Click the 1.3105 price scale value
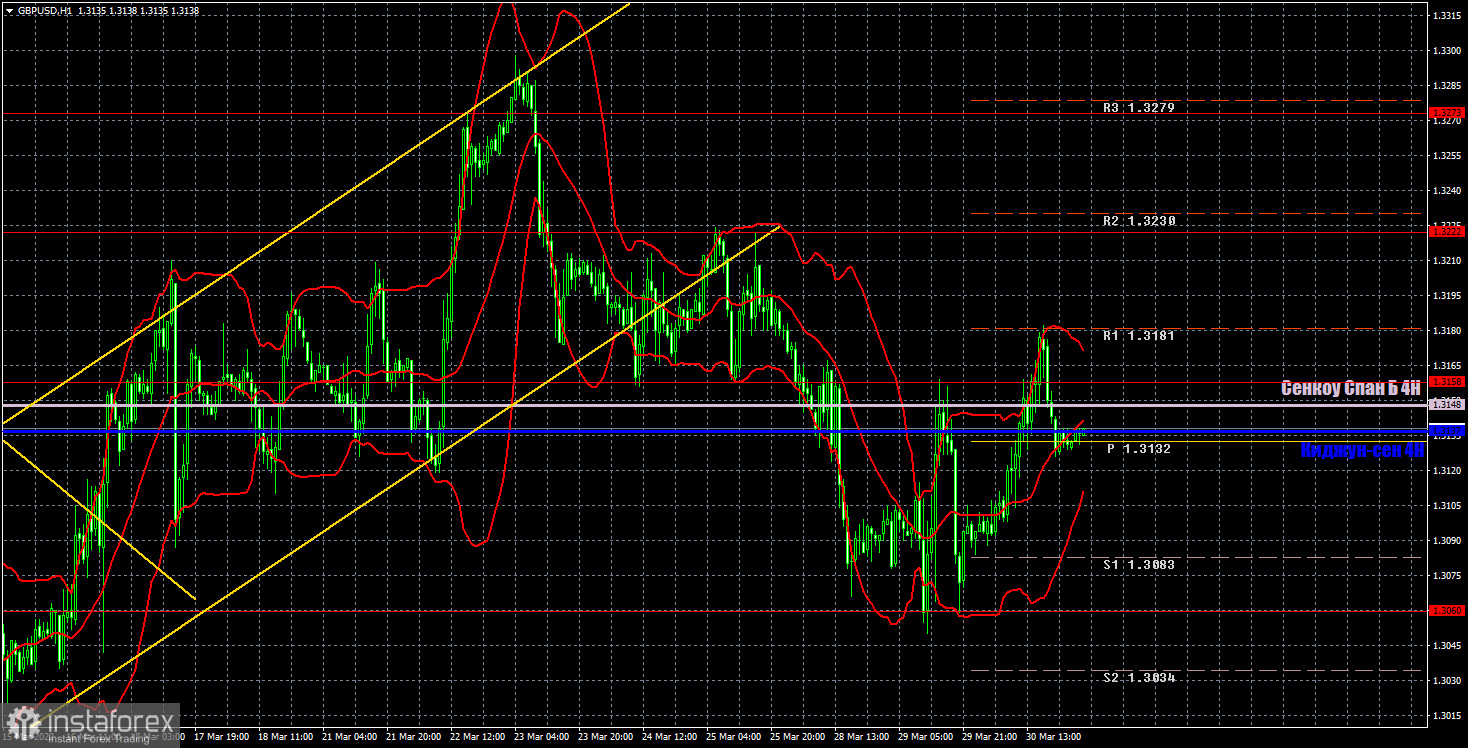 [x=1447, y=506]
